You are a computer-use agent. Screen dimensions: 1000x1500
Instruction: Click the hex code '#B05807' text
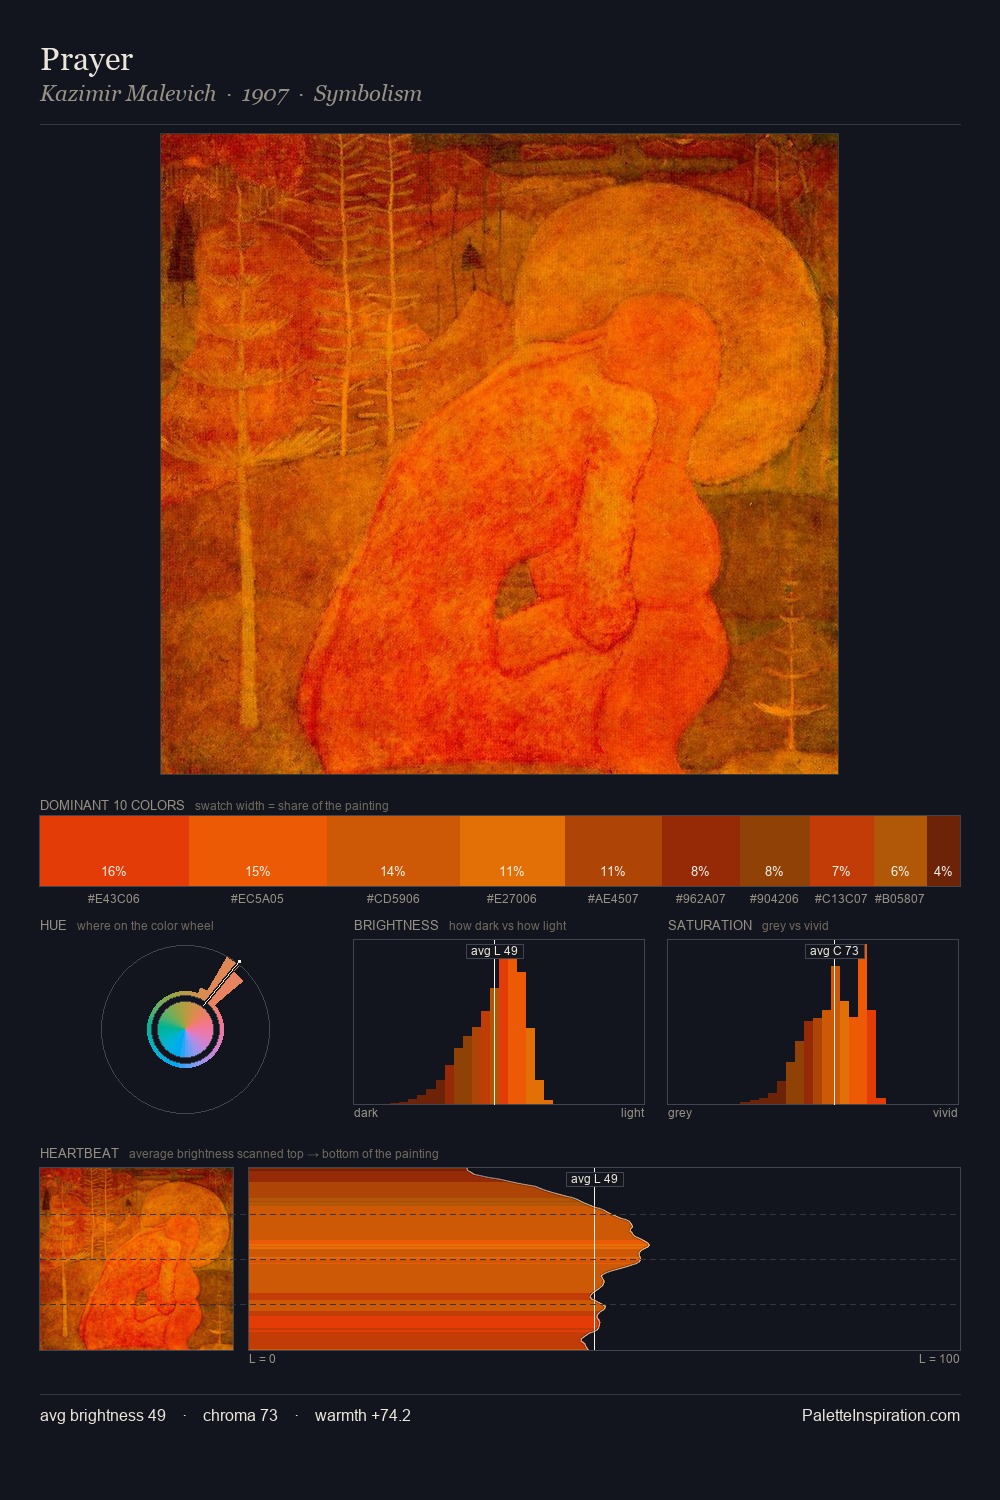pos(900,899)
